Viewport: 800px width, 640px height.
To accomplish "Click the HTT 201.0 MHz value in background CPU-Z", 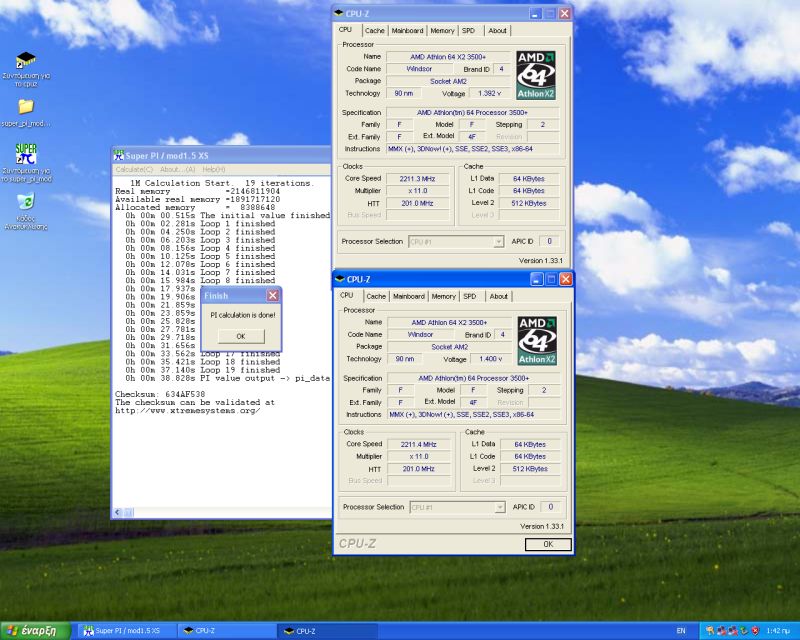I will pos(417,203).
